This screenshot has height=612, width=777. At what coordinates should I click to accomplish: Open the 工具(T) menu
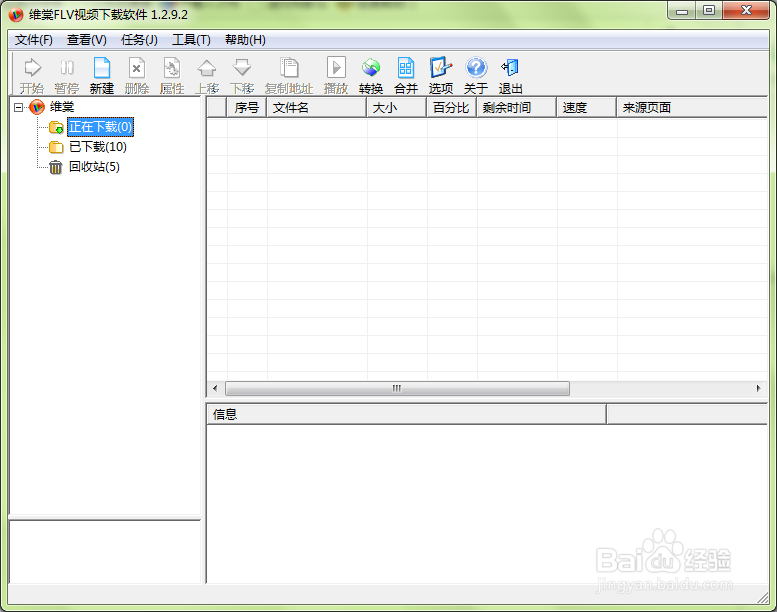[191, 40]
